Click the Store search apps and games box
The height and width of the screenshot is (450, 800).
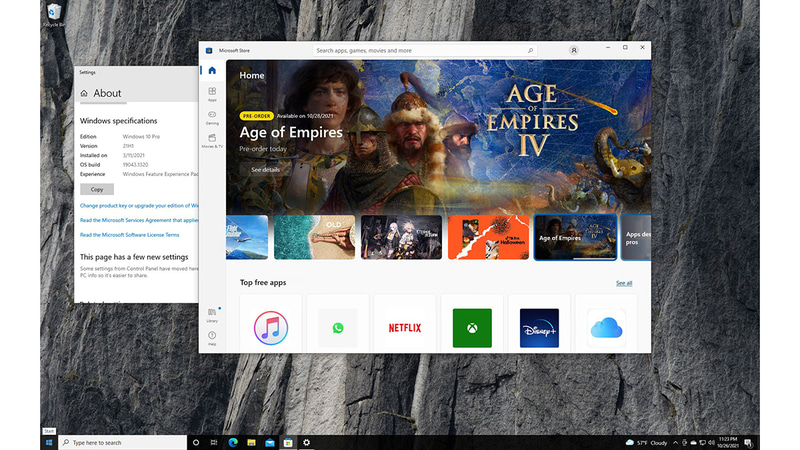click(x=420, y=50)
